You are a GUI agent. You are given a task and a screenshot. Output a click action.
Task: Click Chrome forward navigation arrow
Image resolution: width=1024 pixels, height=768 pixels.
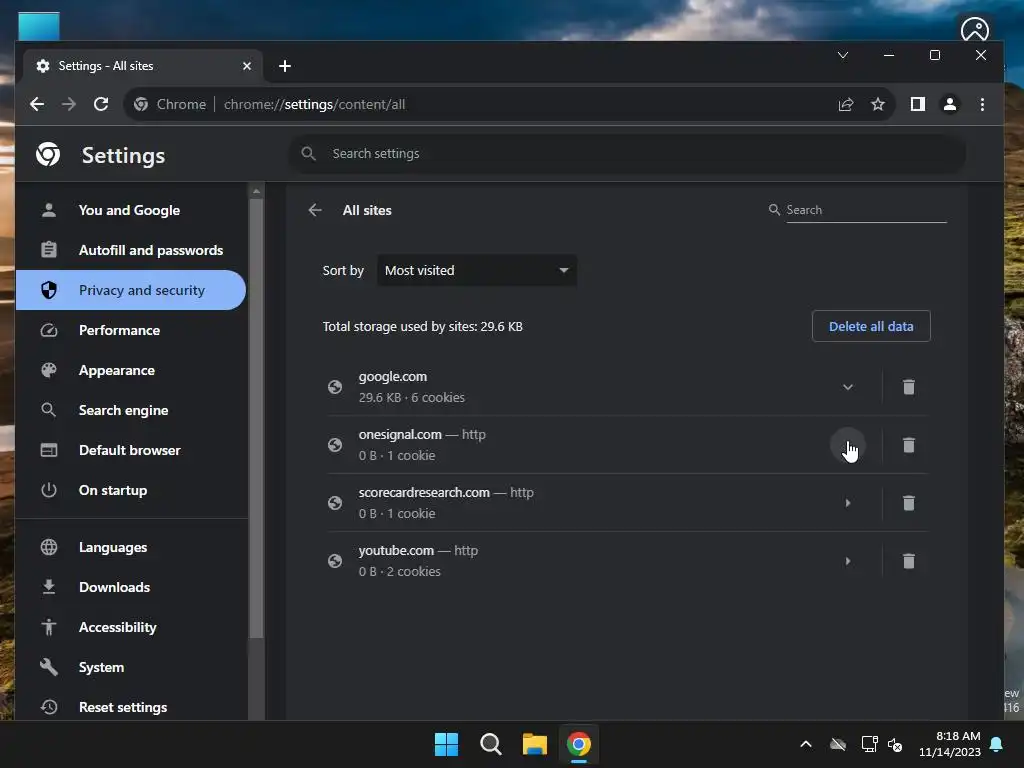click(69, 104)
